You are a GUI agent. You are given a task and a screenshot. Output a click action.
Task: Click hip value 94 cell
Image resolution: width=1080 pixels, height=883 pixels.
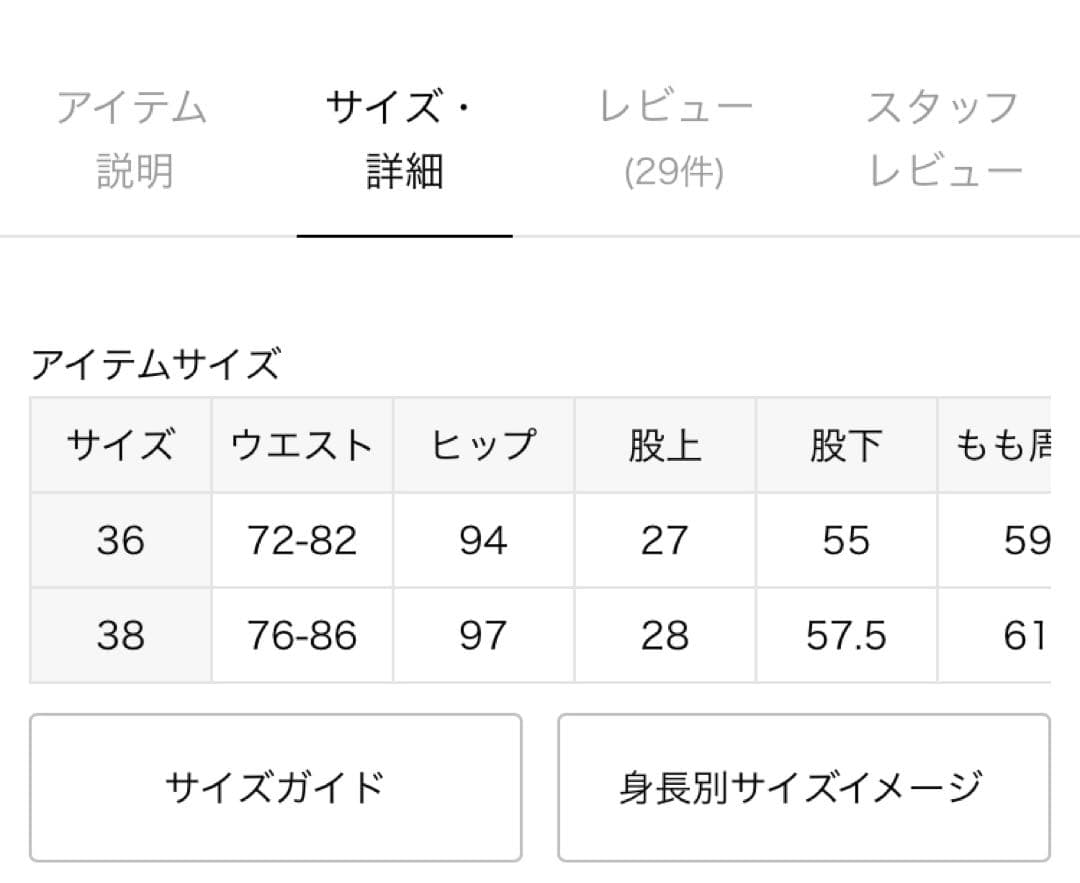(x=483, y=541)
